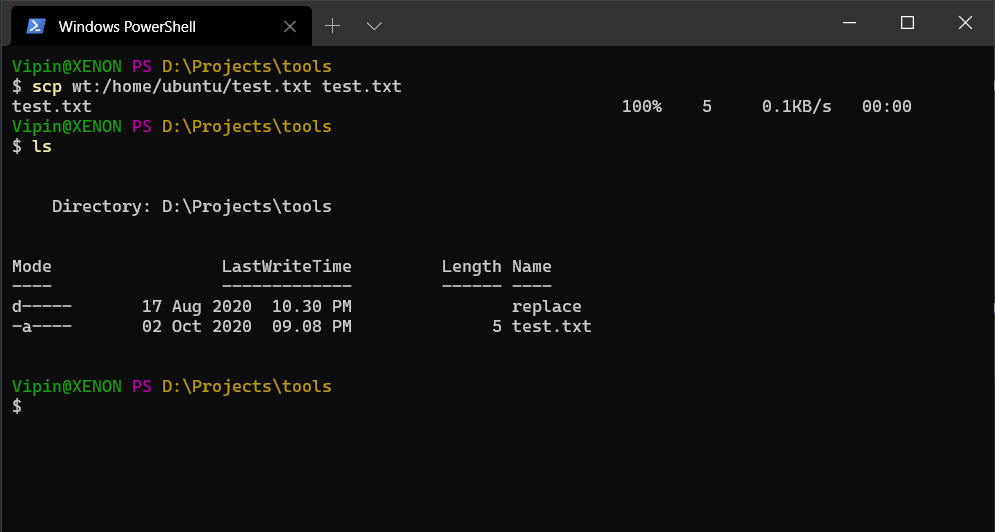Click 'test.txt' in scp output line
Viewport: 995px width, 532px height.
(52, 106)
